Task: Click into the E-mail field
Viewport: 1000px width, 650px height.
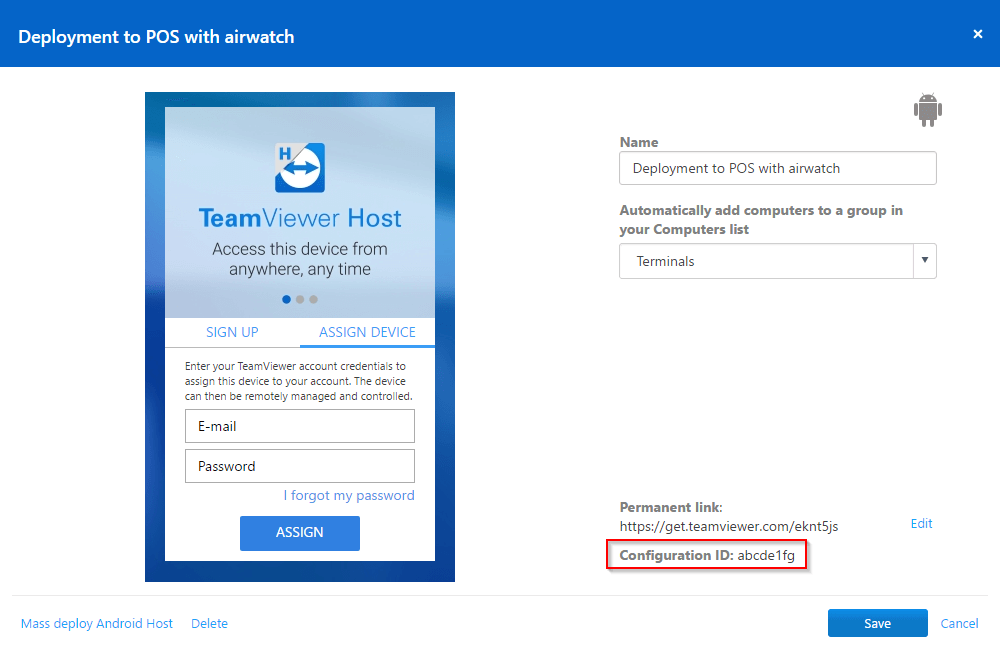Action: (300, 426)
